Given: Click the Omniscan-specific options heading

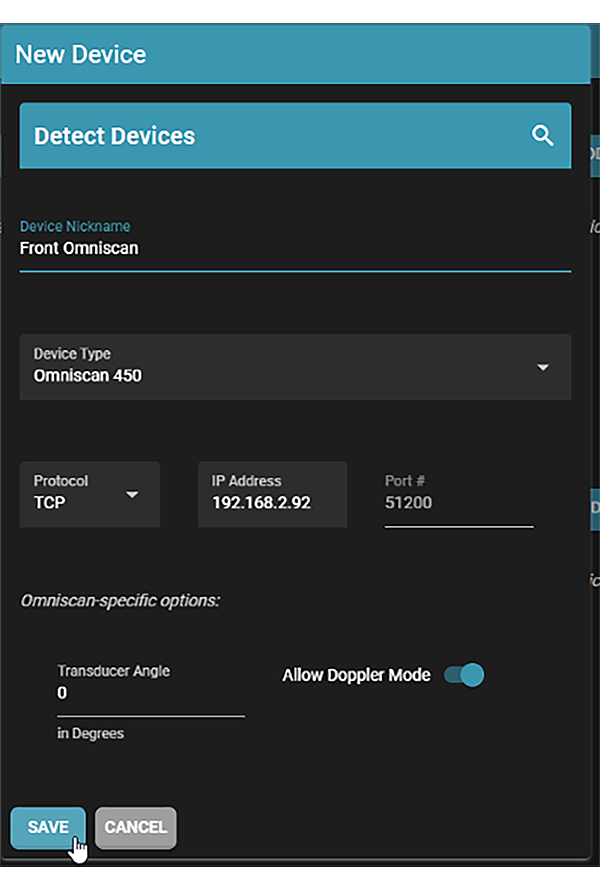Looking at the screenshot, I should click(120, 601).
